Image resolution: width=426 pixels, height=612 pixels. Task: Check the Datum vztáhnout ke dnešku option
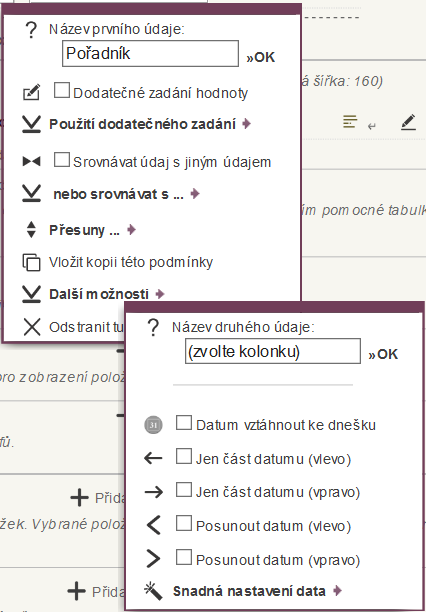click(184, 423)
